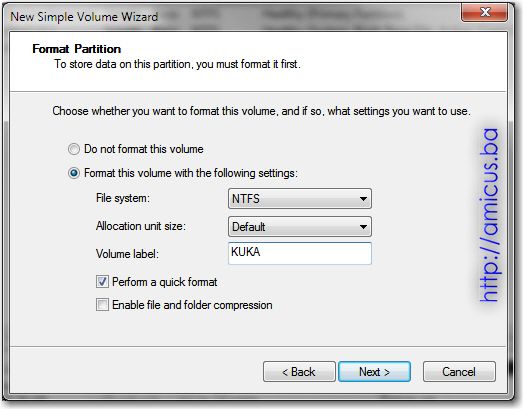Click the Volume label field containing KUKA
The image size is (523, 409).
(x=300, y=254)
